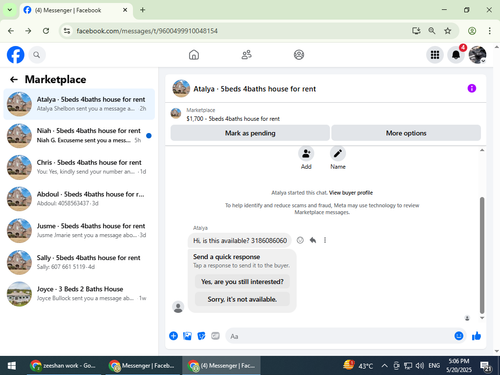Click install app icon in address bar
Screen dimensions: 500x375
(416, 31)
